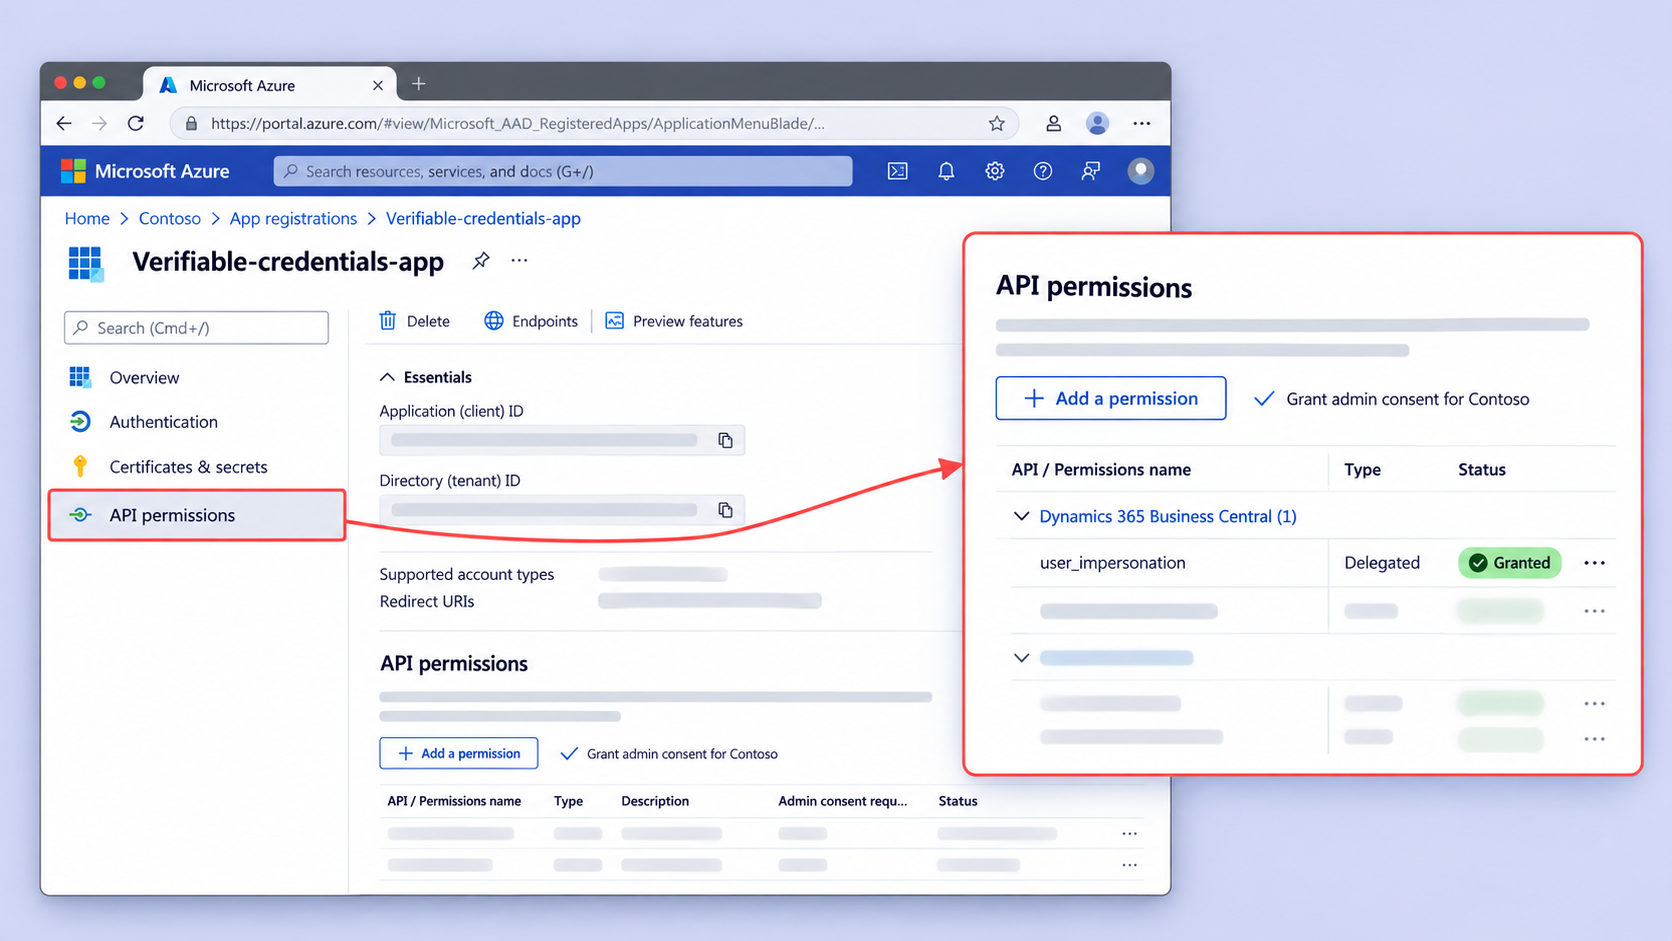Go to the Home breadcrumb
The width and height of the screenshot is (1672, 941).
(87, 218)
